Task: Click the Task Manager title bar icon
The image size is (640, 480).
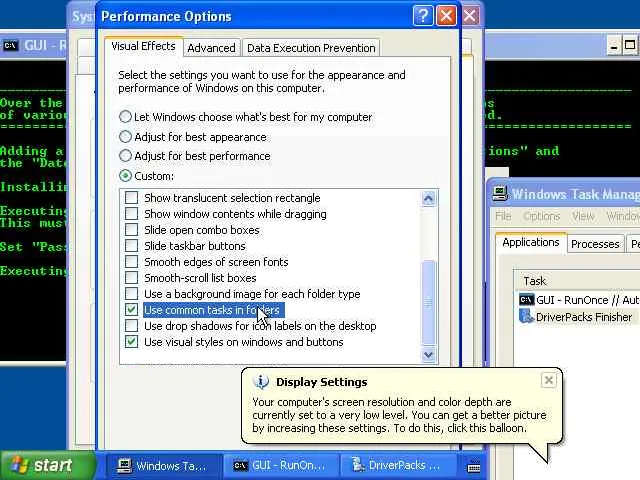Action: point(500,193)
